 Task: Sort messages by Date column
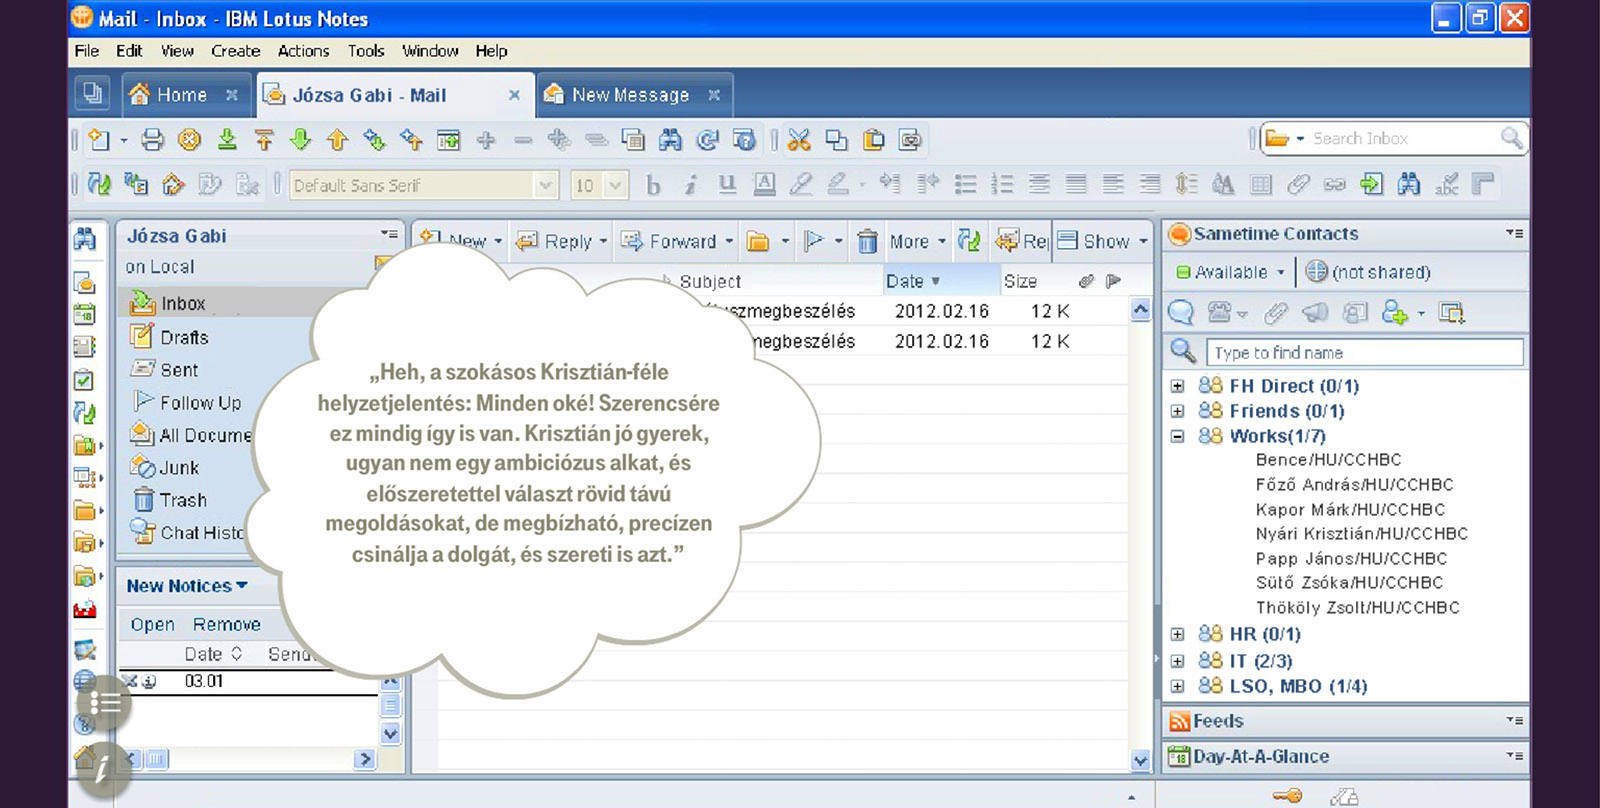click(940, 282)
